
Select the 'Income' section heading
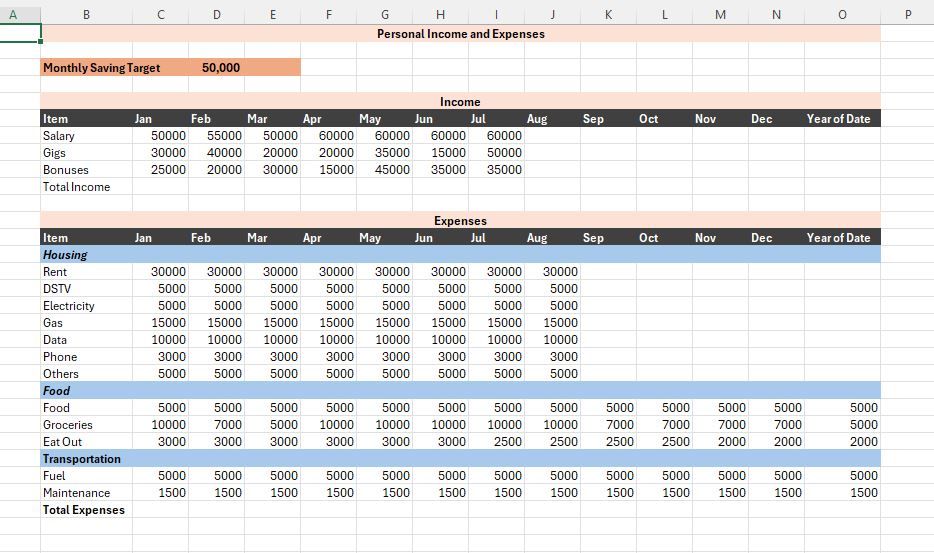460,102
